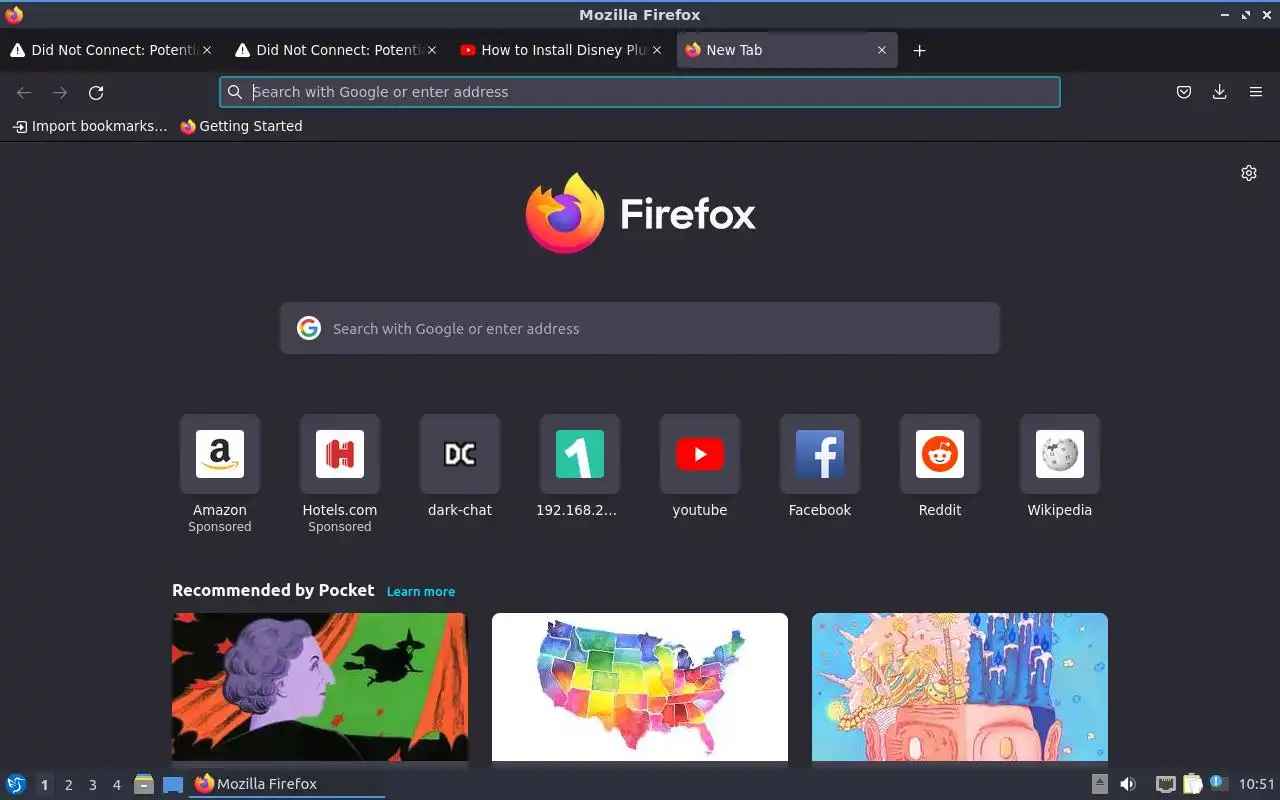Open the taskbar application launcher menu
This screenshot has height=800, width=1280.
pos(16,784)
